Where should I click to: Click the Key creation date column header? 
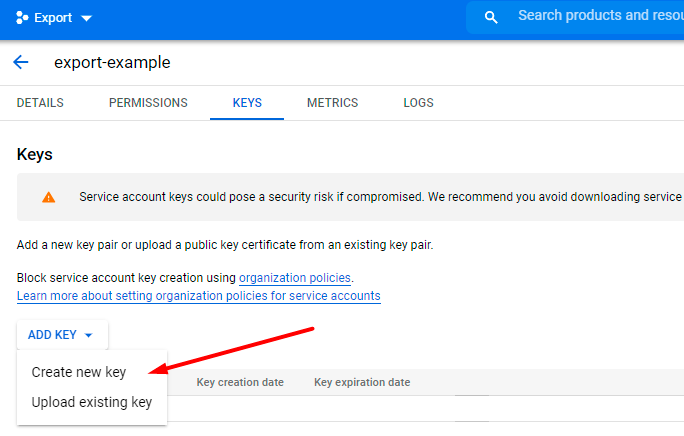click(x=240, y=382)
